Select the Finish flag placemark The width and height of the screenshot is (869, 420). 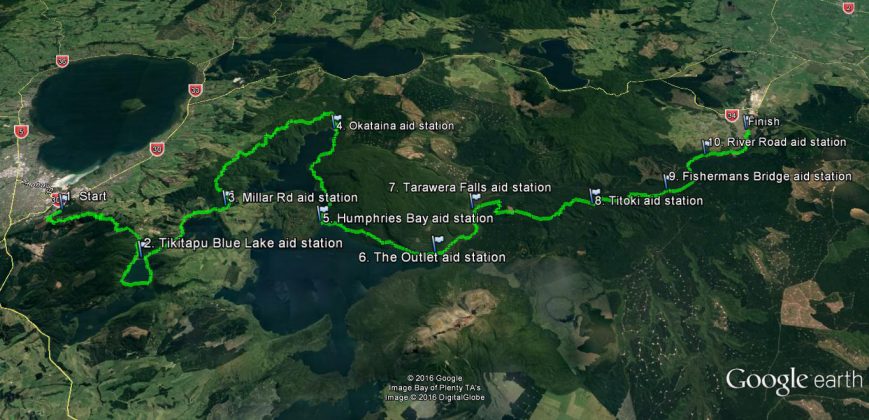coord(746,122)
